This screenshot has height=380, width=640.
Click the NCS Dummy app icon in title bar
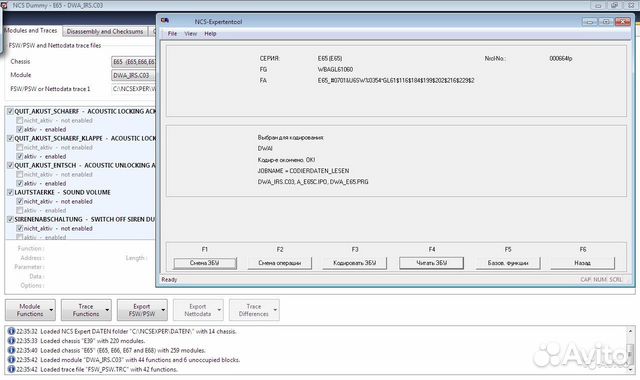4,5
